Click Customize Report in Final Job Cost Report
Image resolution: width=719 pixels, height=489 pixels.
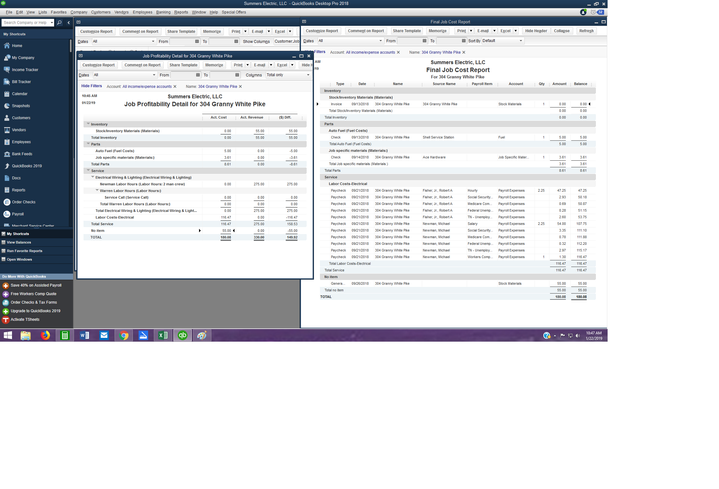(322, 31)
